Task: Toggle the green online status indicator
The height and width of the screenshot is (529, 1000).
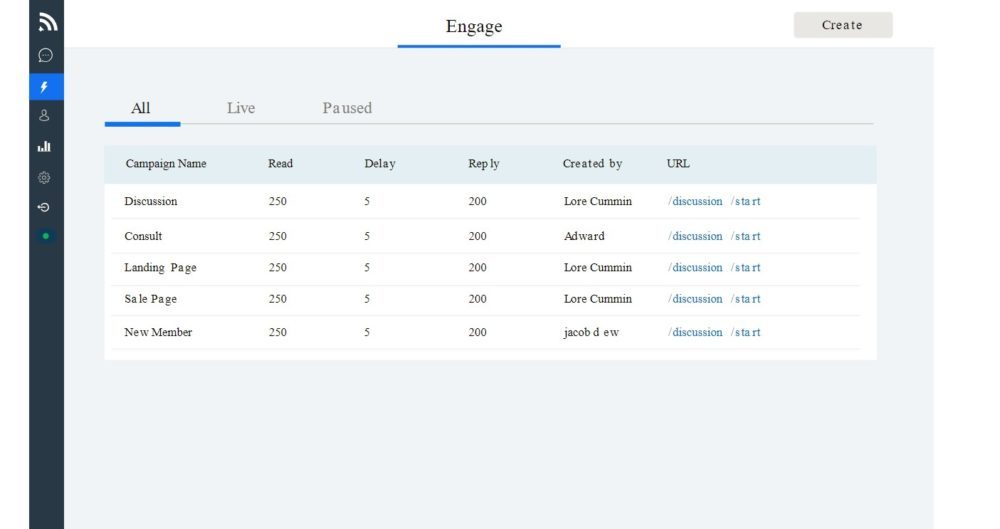Action: (x=46, y=236)
